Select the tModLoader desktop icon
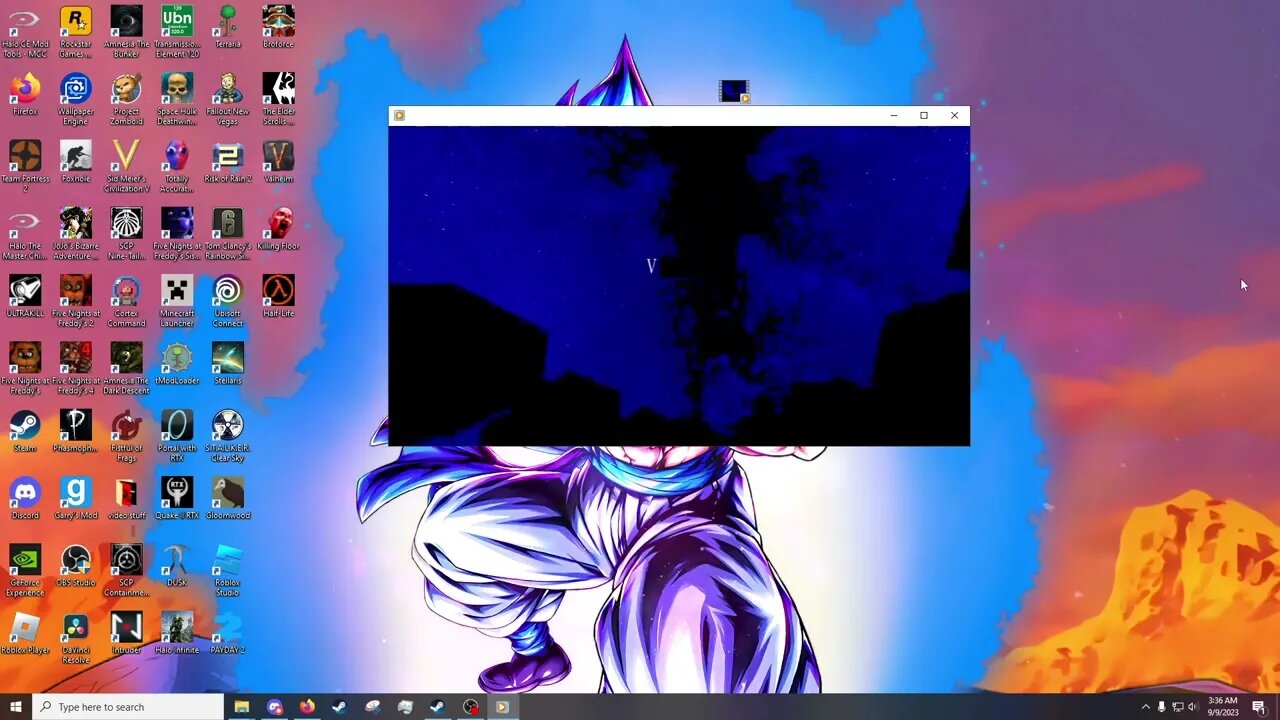1280x720 pixels. click(x=177, y=363)
